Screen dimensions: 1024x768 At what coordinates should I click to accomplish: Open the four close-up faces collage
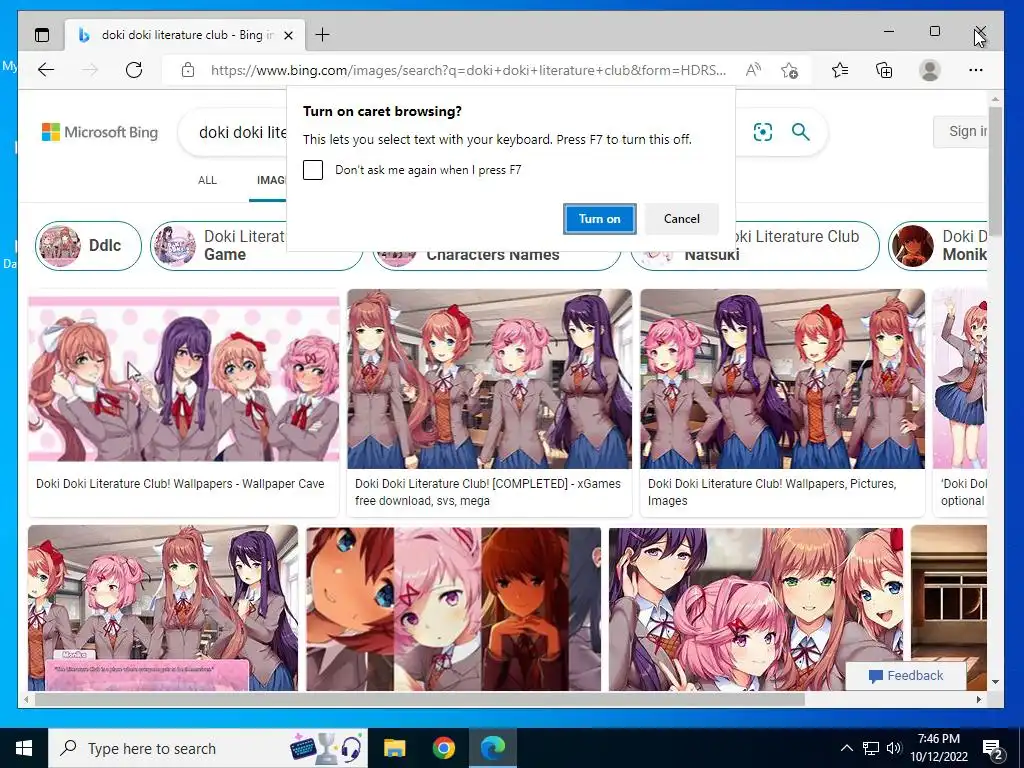click(453, 609)
